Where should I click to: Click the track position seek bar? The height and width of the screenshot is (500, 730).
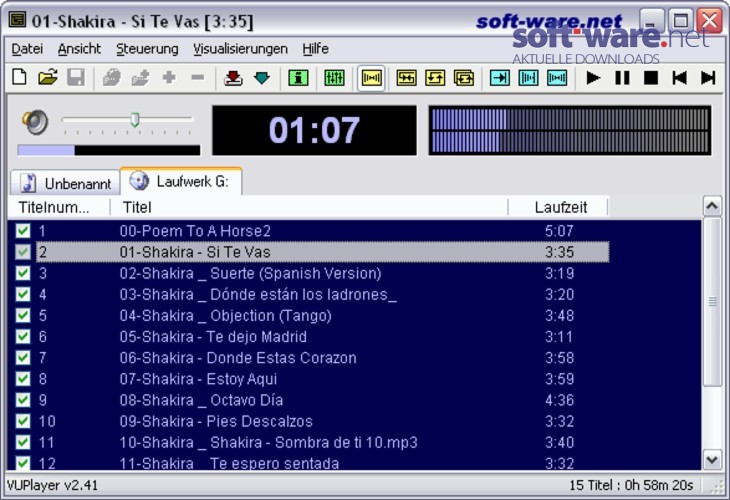(x=109, y=150)
